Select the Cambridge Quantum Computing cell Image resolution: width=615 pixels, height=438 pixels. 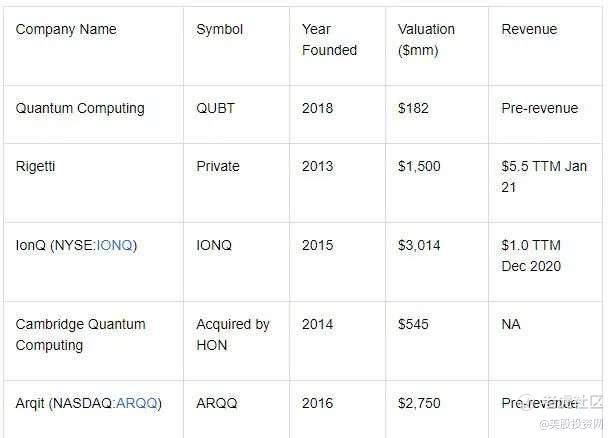click(80, 334)
